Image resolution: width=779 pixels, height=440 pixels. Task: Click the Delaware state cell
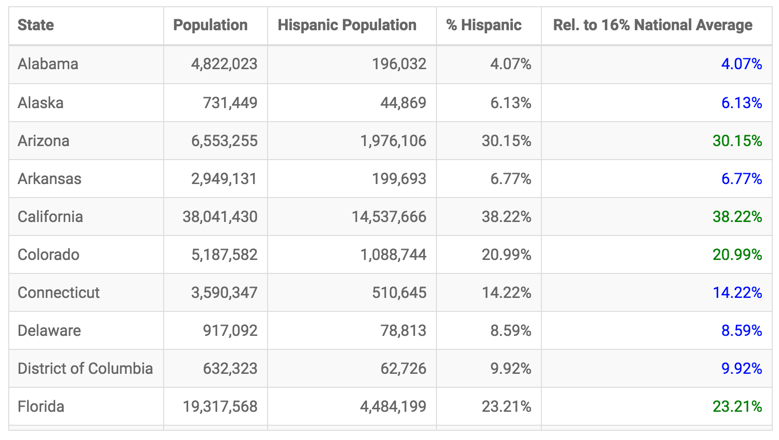coord(49,331)
